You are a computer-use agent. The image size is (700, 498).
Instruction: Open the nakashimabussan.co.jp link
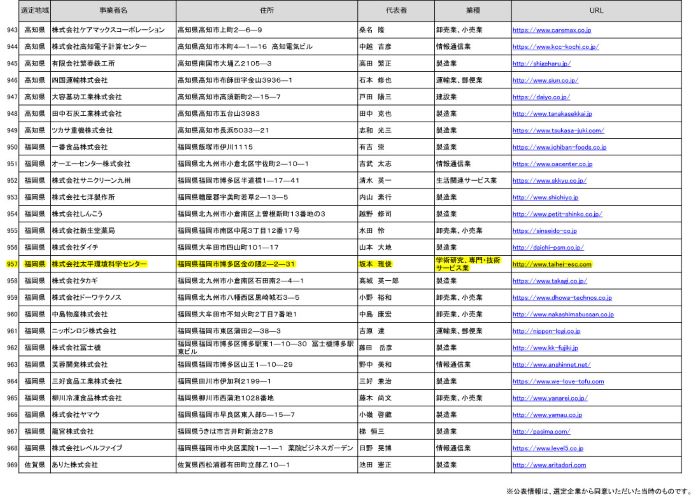pos(563,314)
